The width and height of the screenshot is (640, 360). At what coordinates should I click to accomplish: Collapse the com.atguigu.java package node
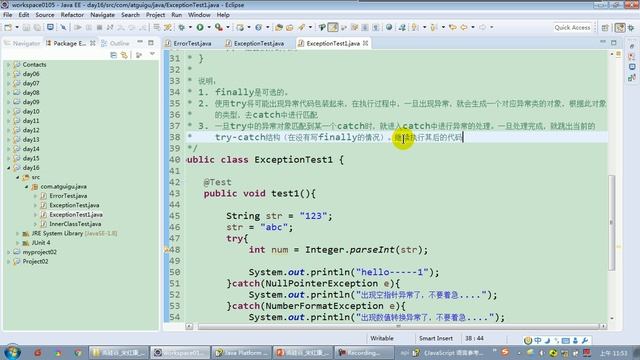click(27, 187)
